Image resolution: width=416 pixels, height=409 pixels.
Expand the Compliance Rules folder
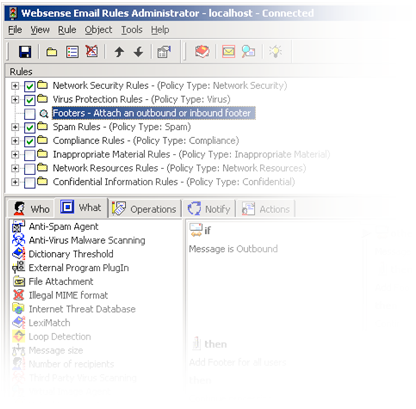(x=14, y=141)
